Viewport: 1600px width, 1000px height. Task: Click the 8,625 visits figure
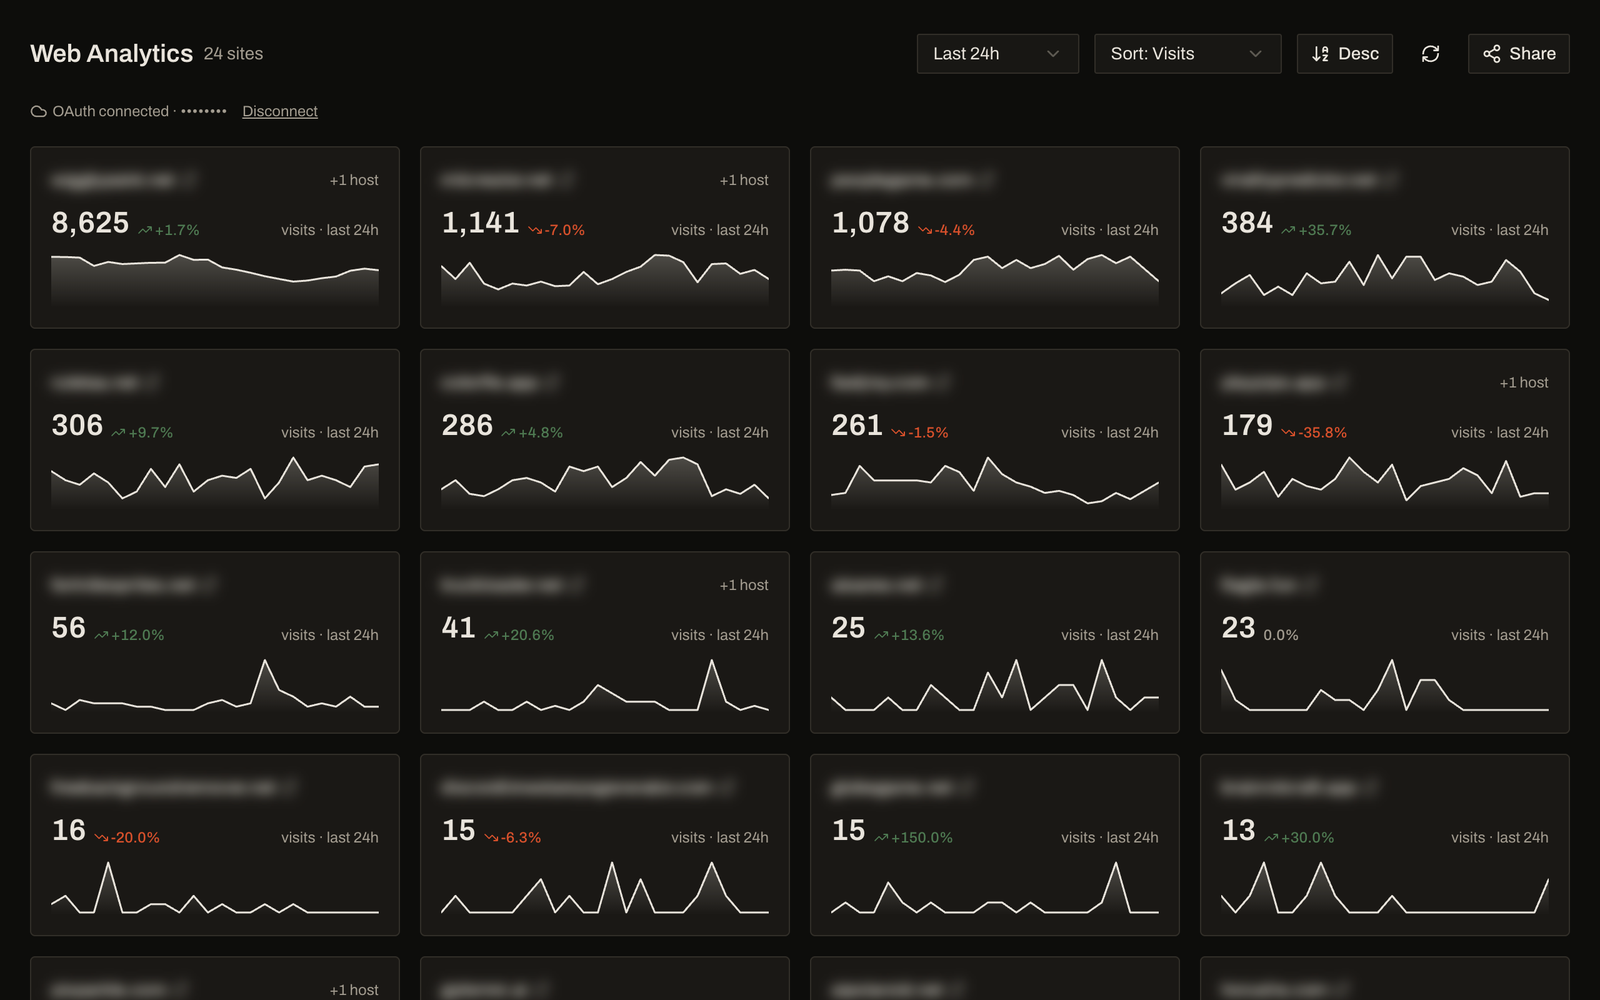(90, 223)
